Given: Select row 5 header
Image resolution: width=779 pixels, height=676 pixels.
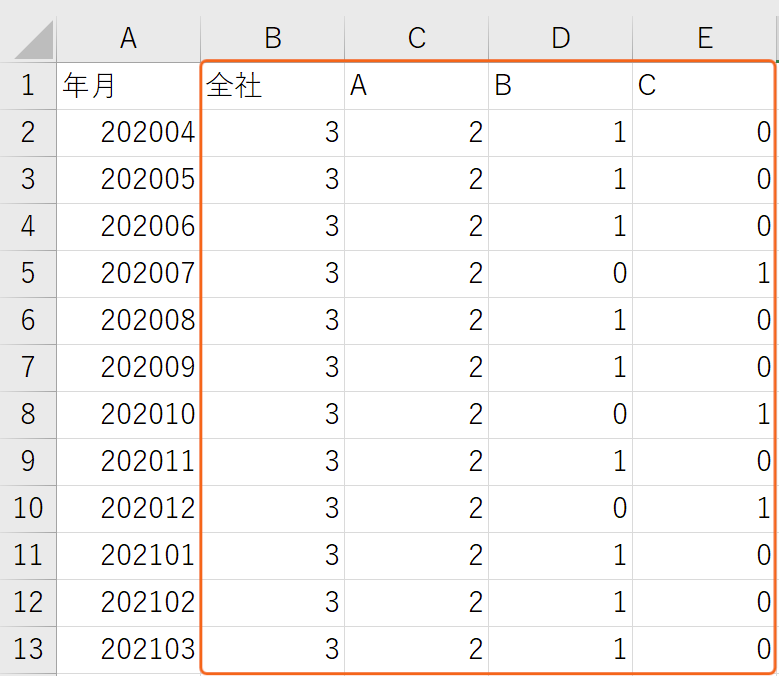Looking at the screenshot, I should point(28,274).
